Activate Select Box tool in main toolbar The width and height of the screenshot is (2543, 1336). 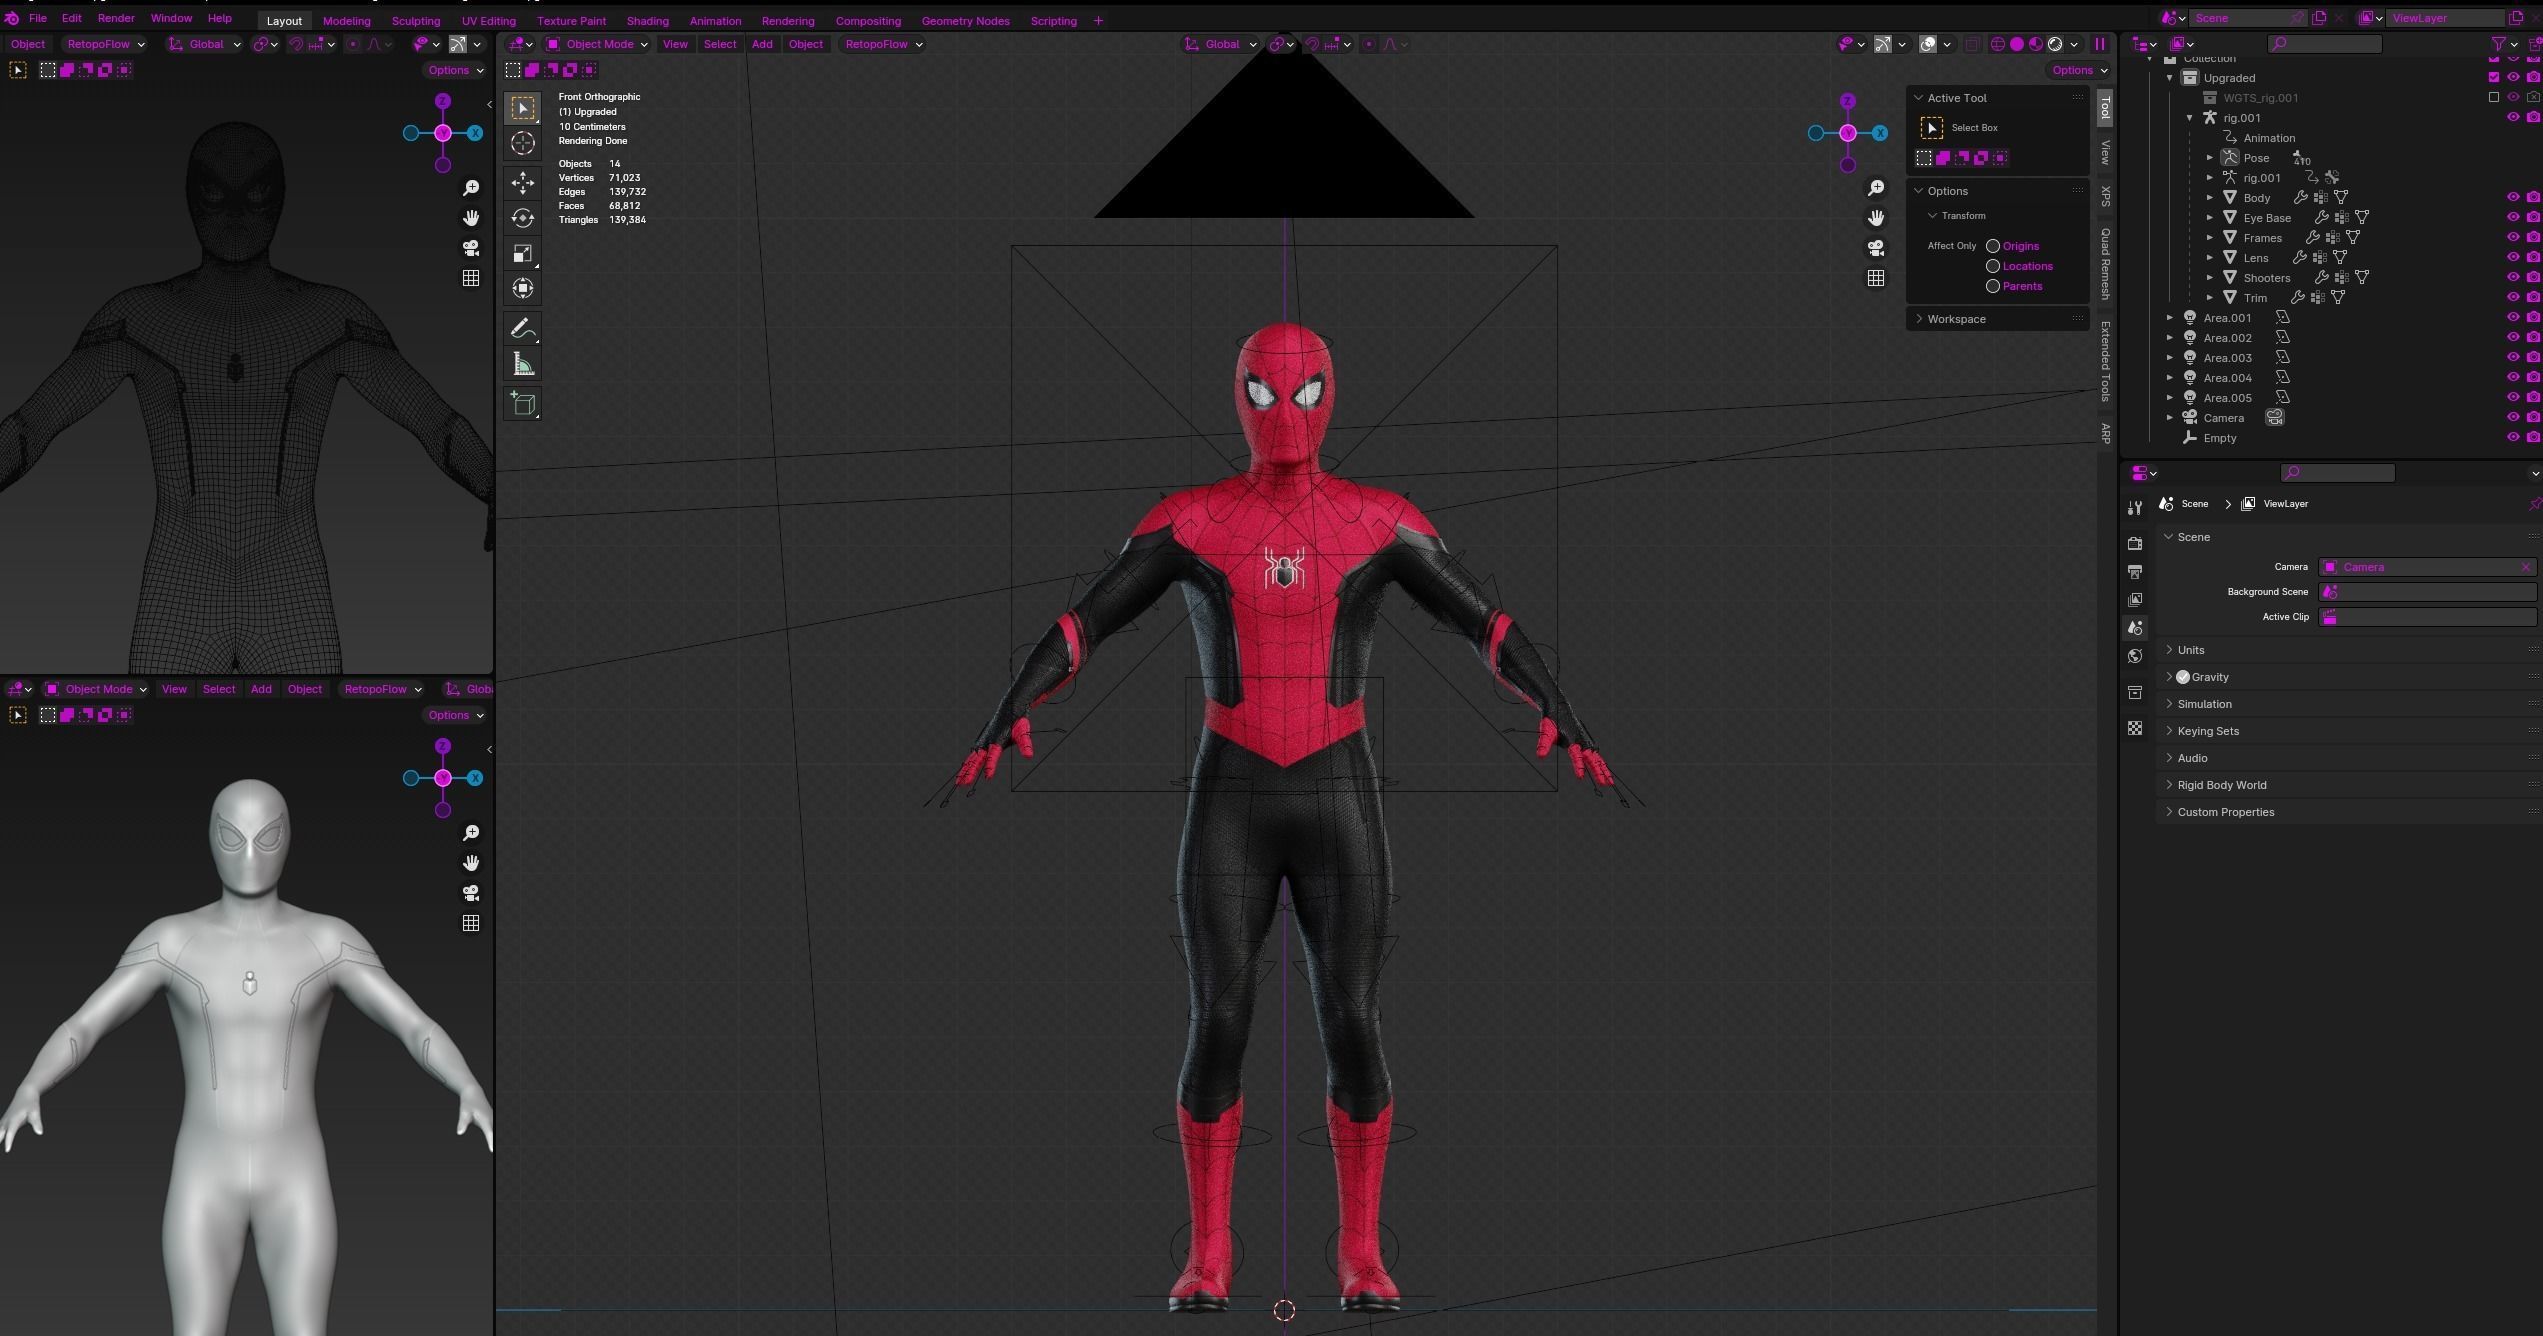coord(522,108)
